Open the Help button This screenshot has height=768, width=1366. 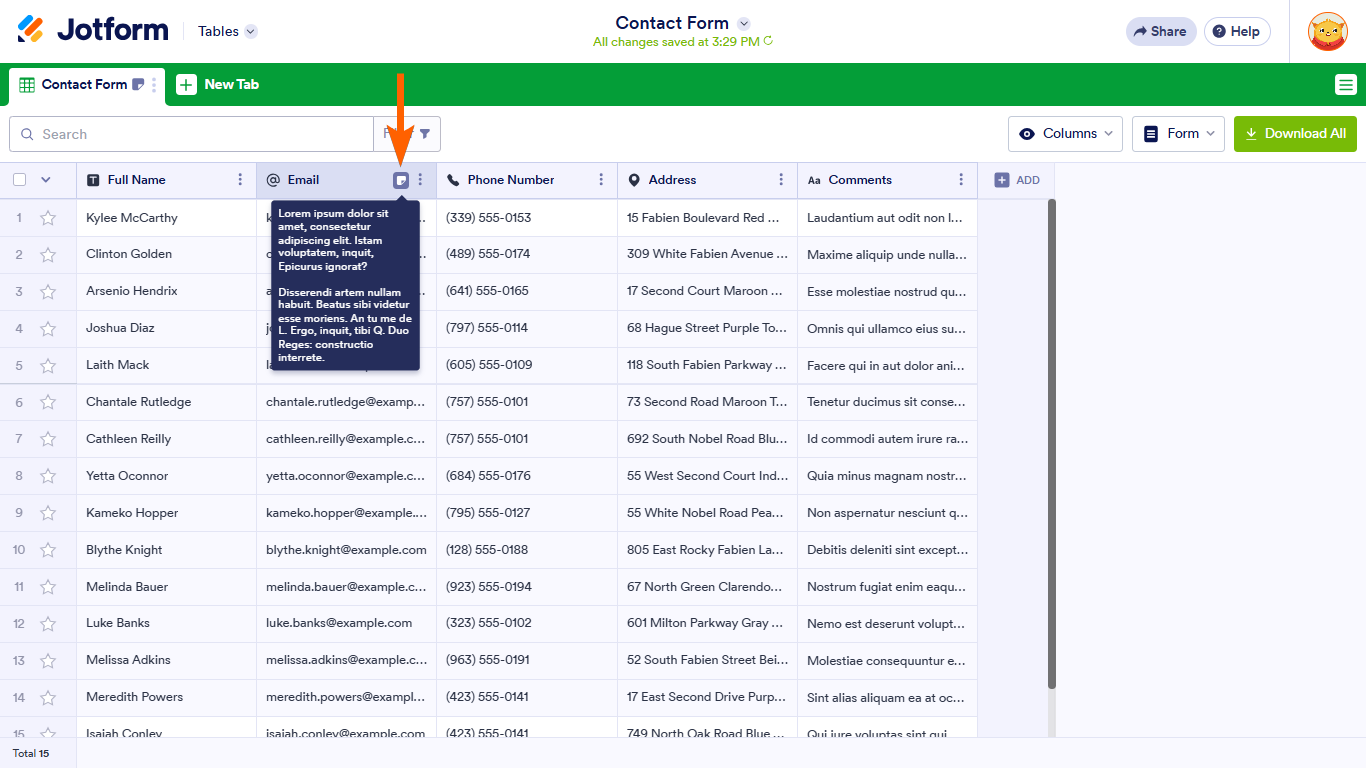[x=1237, y=31]
